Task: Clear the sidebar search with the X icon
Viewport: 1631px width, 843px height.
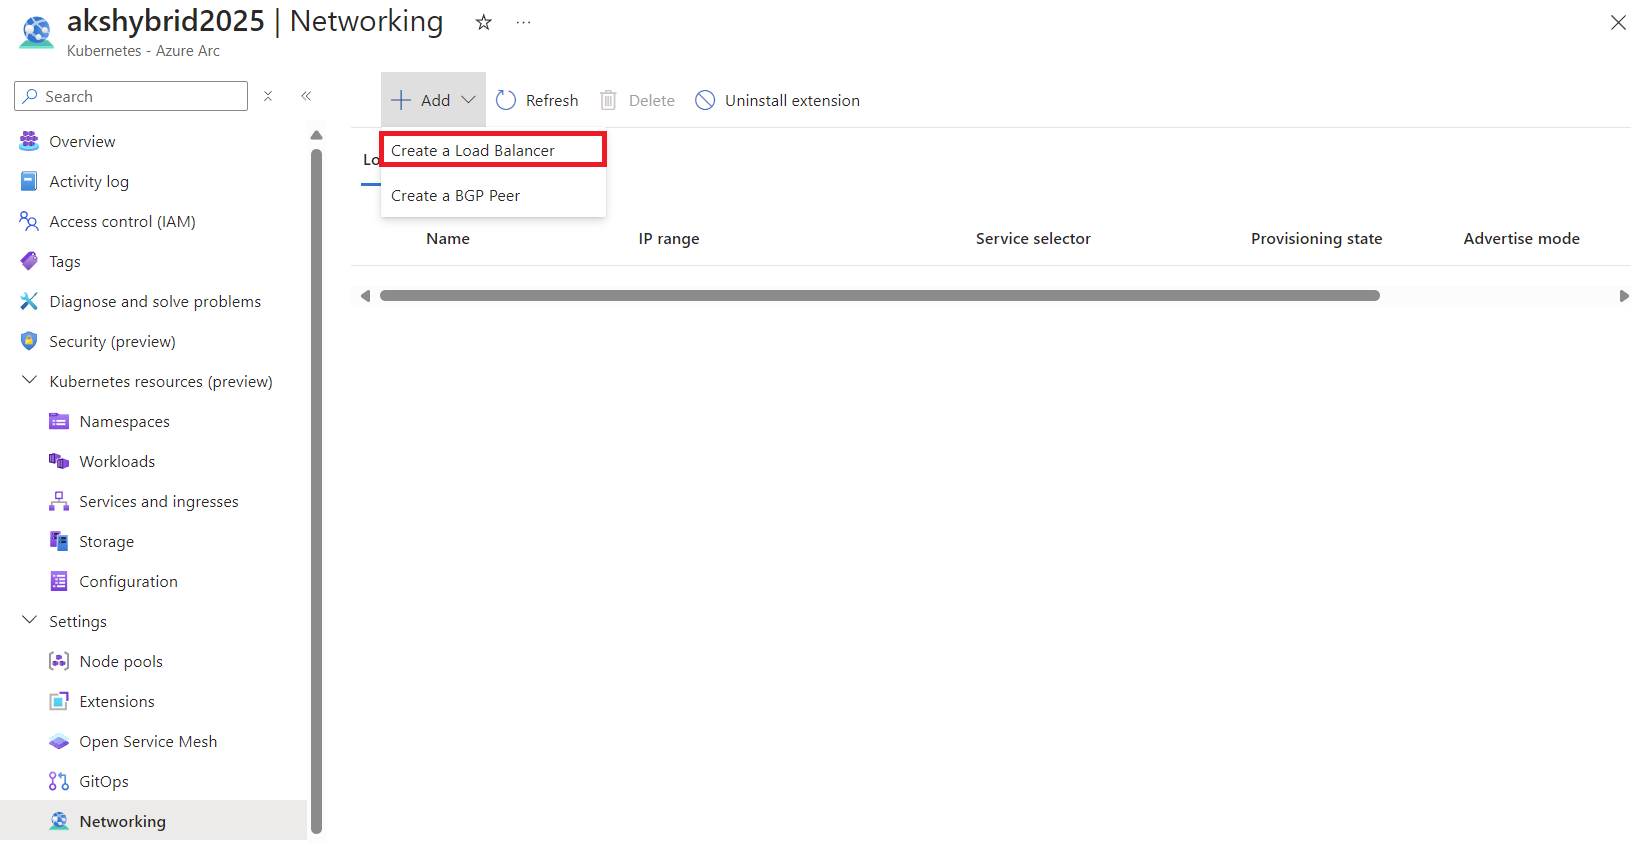Action: click(x=268, y=96)
